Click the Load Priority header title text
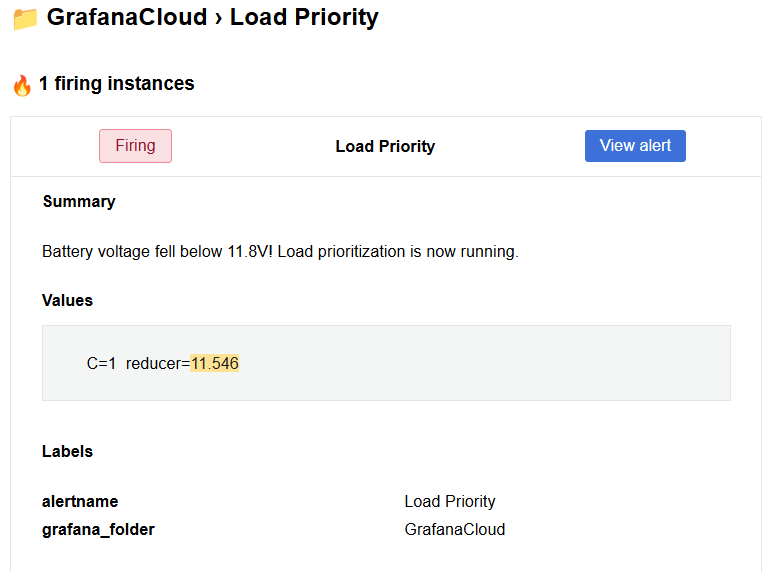This screenshot has height=572, width=768. click(x=304, y=17)
